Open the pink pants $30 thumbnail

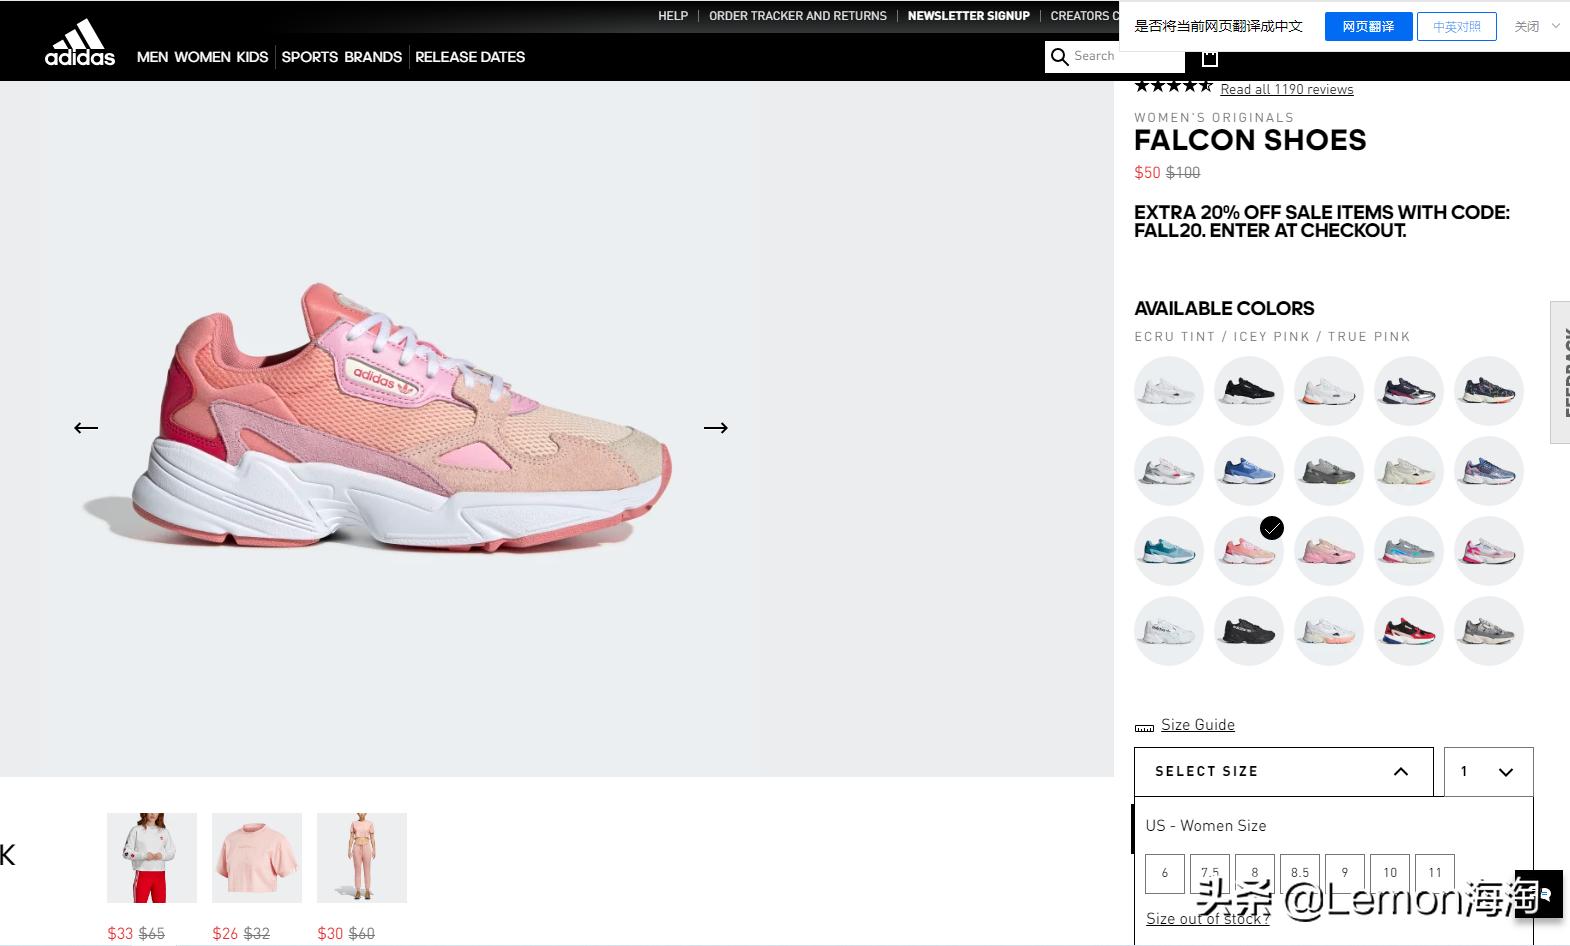[362, 858]
